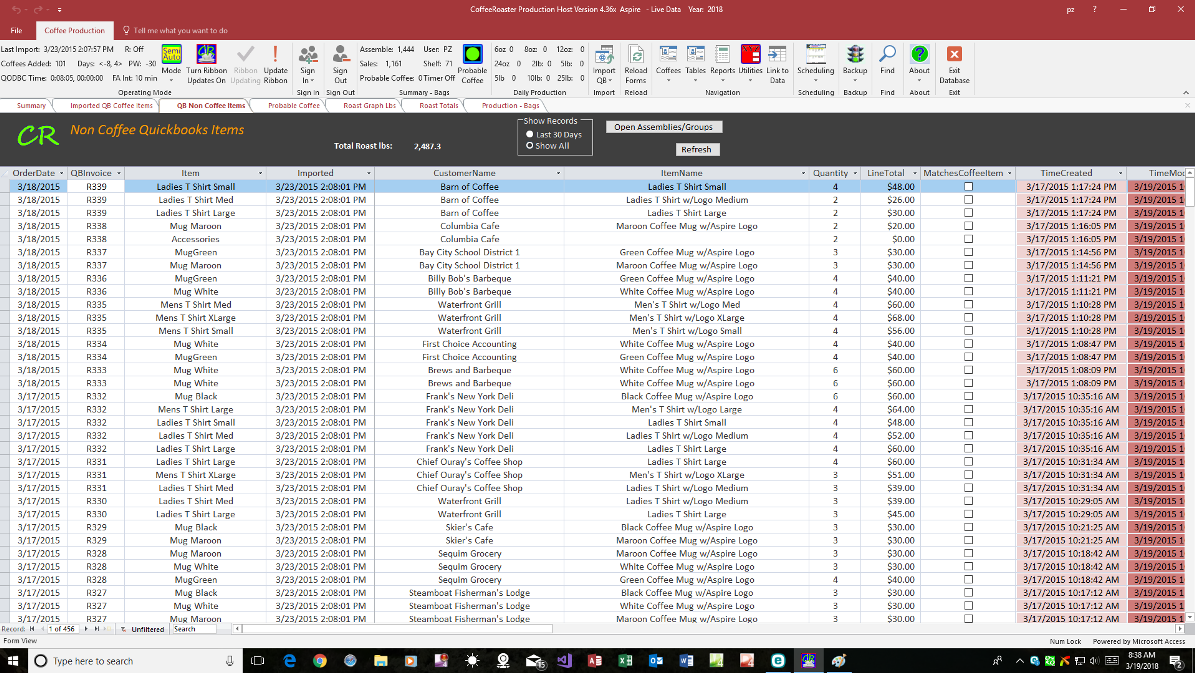Click the green Probable Coffee icon

pos(473,55)
